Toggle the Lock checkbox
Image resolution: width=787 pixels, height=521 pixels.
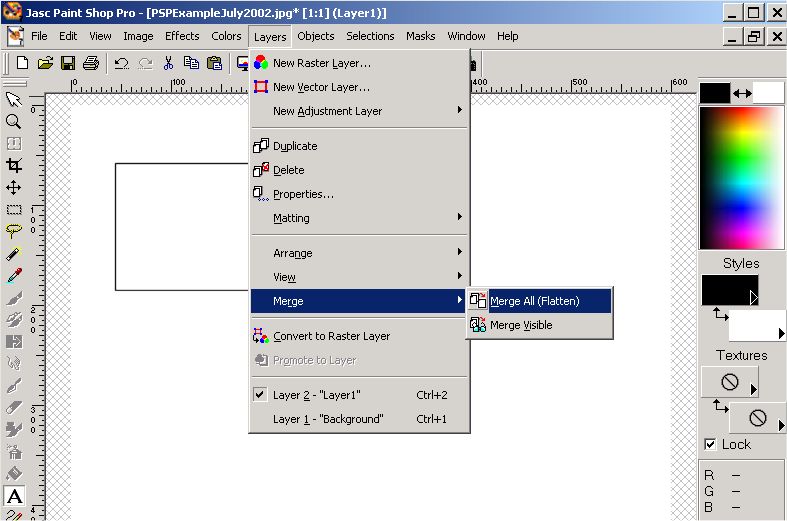coord(710,444)
